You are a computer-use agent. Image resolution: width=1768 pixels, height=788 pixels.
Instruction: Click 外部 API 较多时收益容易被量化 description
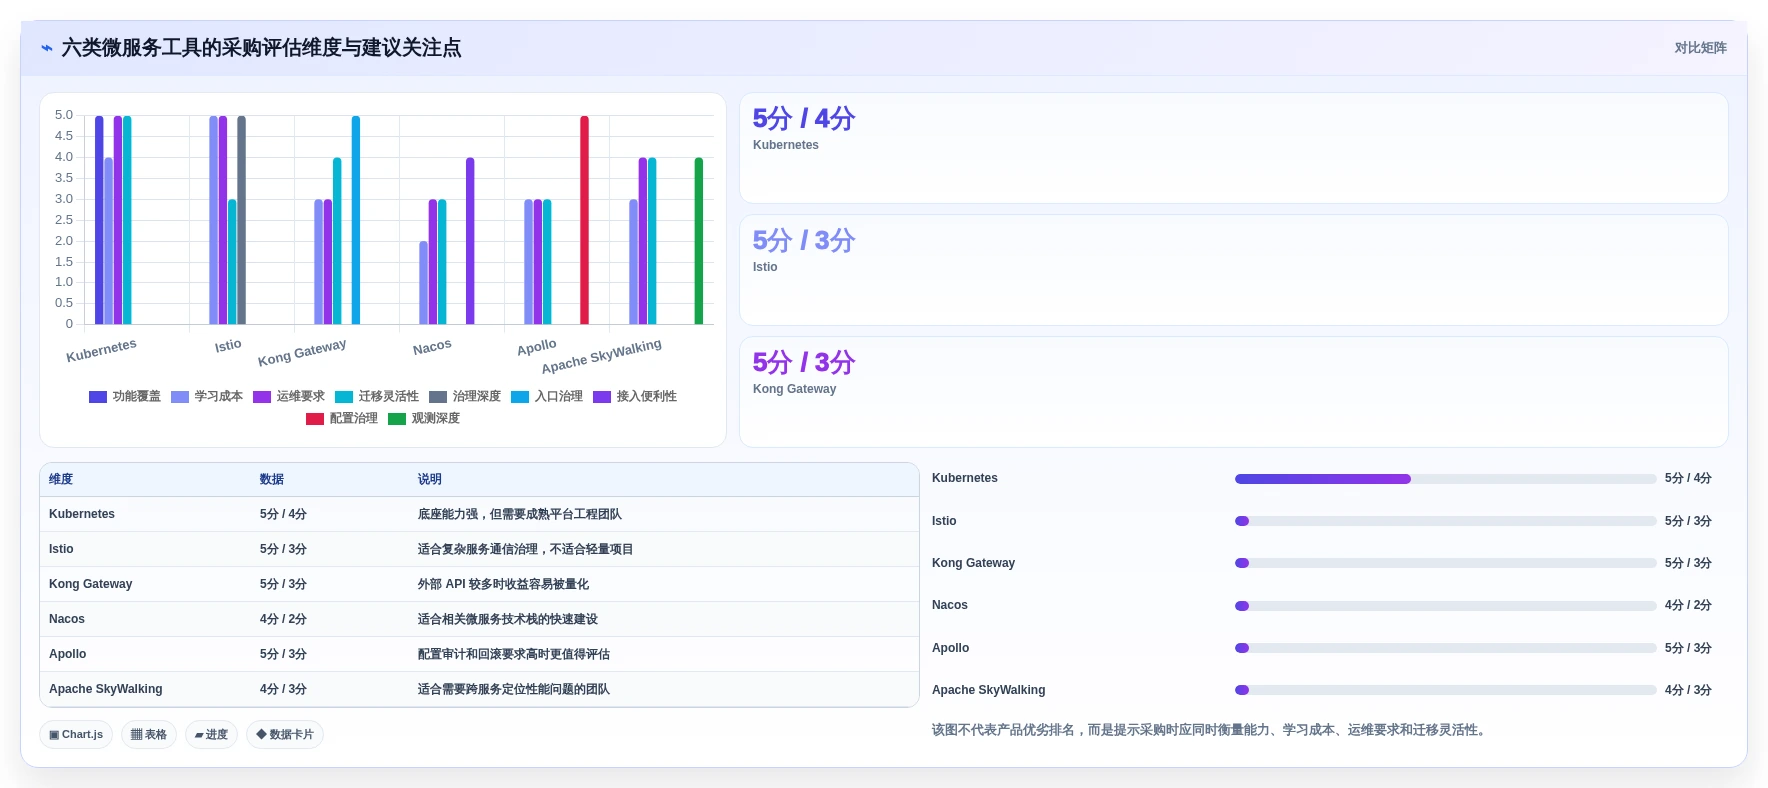tap(503, 584)
